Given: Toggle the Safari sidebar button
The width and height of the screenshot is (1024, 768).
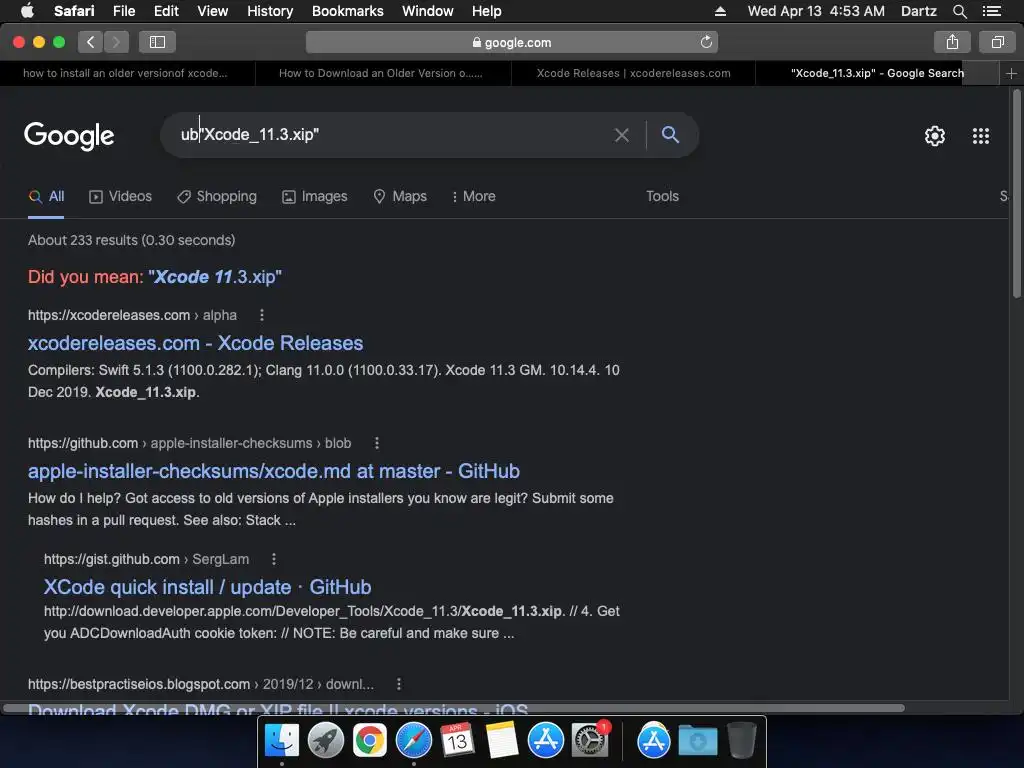Looking at the screenshot, I should pos(157,42).
